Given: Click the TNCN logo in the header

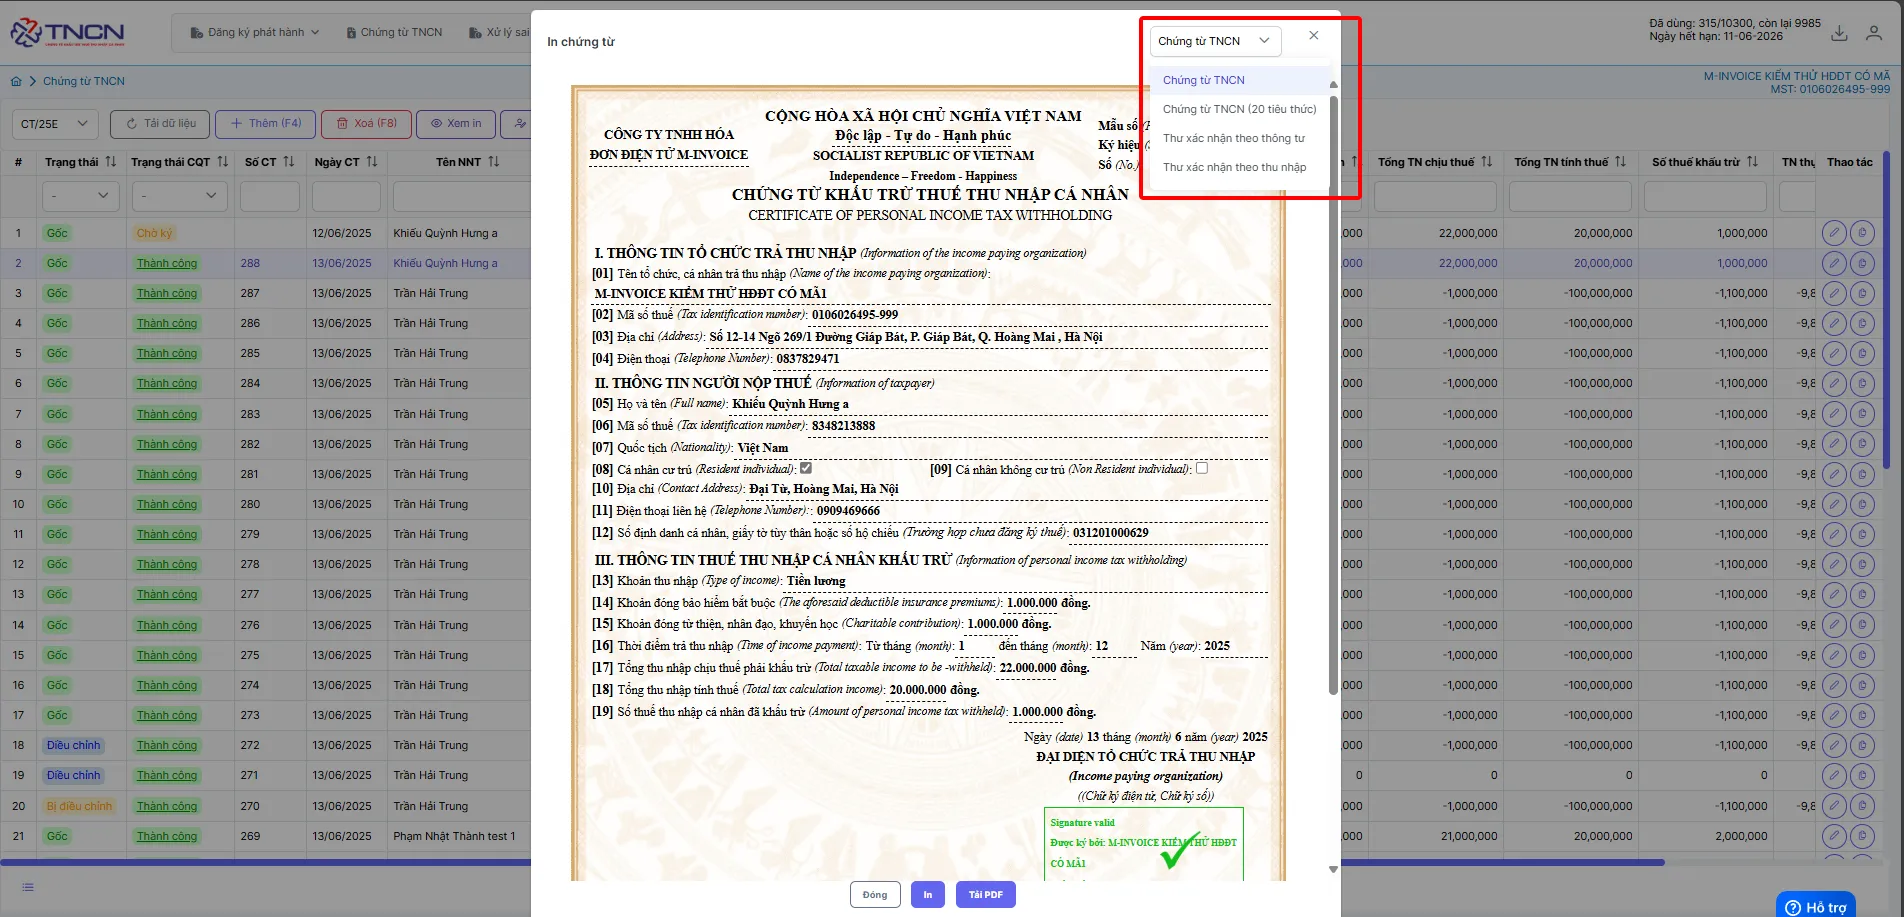Looking at the screenshot, I should pos(68,33).
